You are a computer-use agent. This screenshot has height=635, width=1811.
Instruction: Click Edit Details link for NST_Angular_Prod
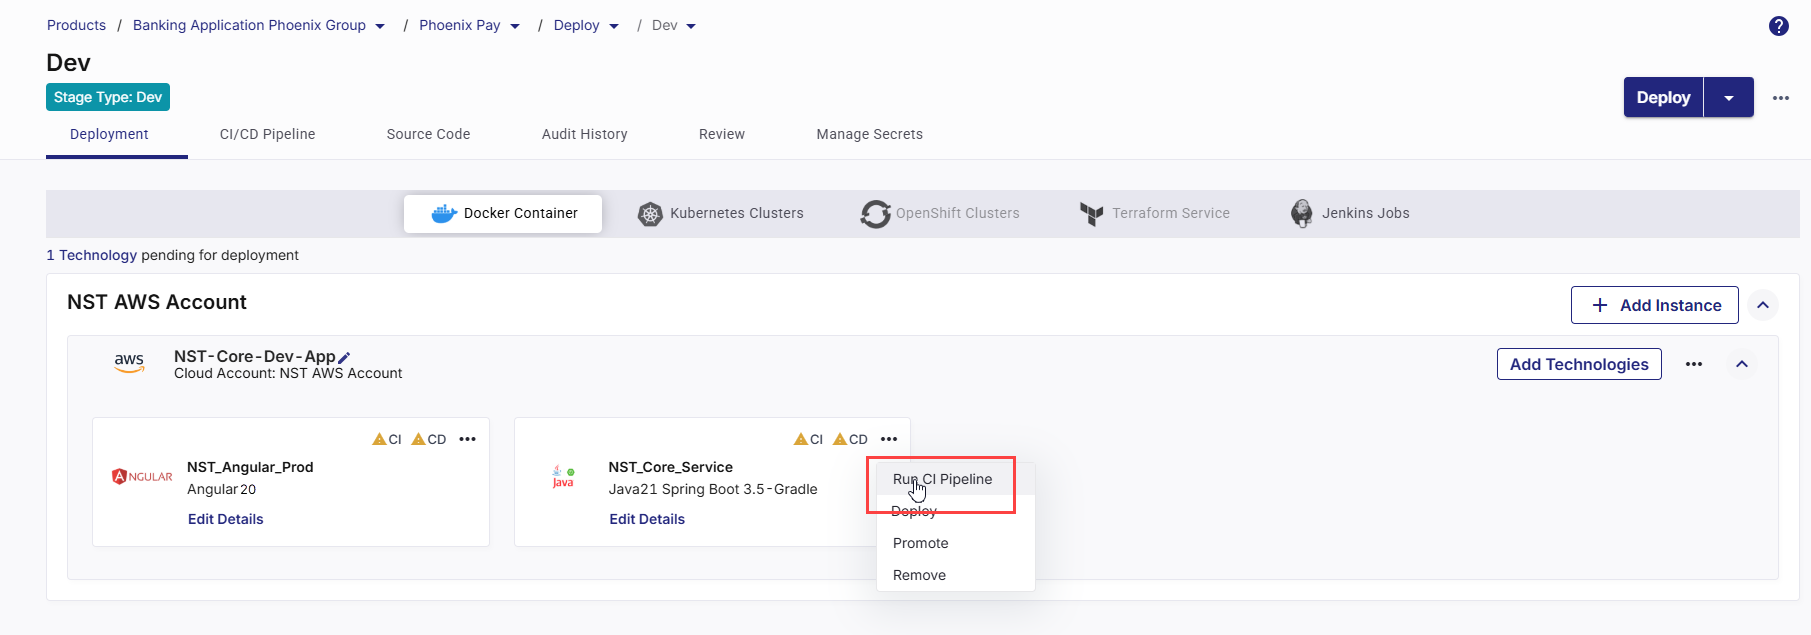(x=225, y=519)
